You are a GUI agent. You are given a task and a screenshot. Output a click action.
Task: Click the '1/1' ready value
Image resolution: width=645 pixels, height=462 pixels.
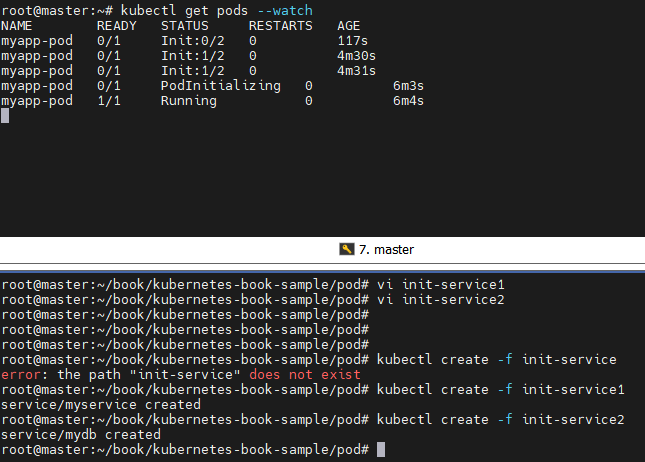tap(109, 101)
